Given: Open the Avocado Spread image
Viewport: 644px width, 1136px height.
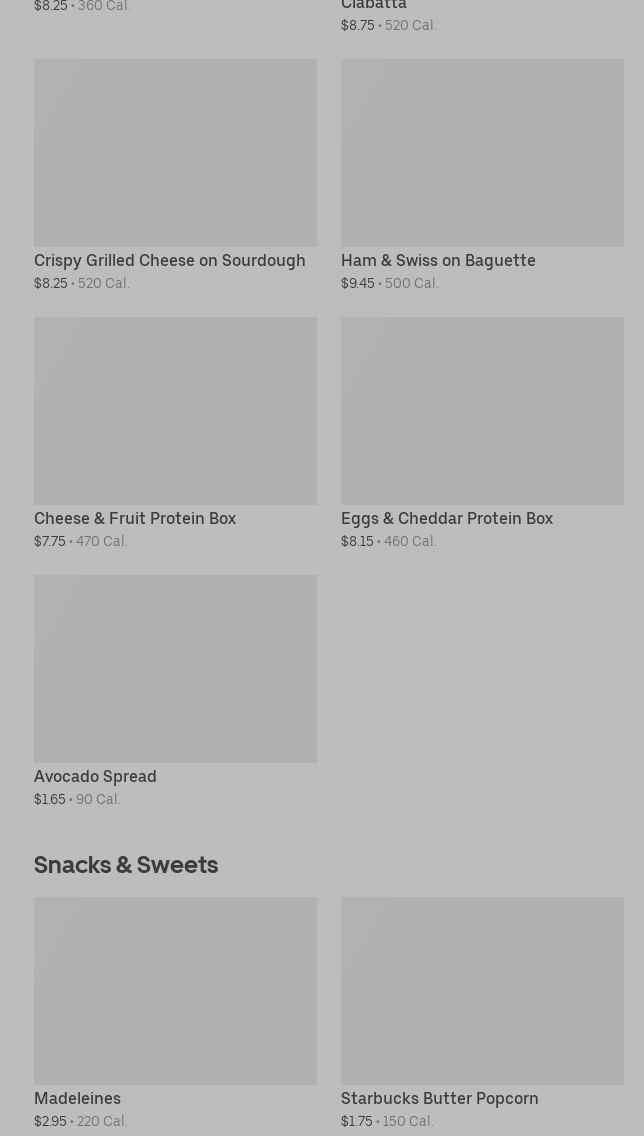Looking at the screenshot, I should (x=175, y=668).
